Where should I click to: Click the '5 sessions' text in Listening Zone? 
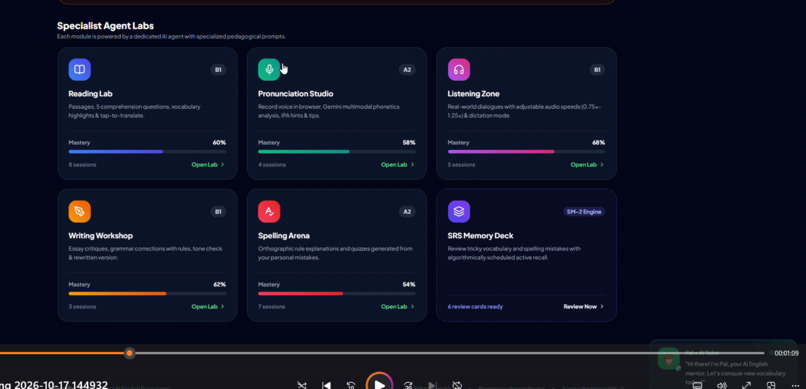[x=461, y=165]
